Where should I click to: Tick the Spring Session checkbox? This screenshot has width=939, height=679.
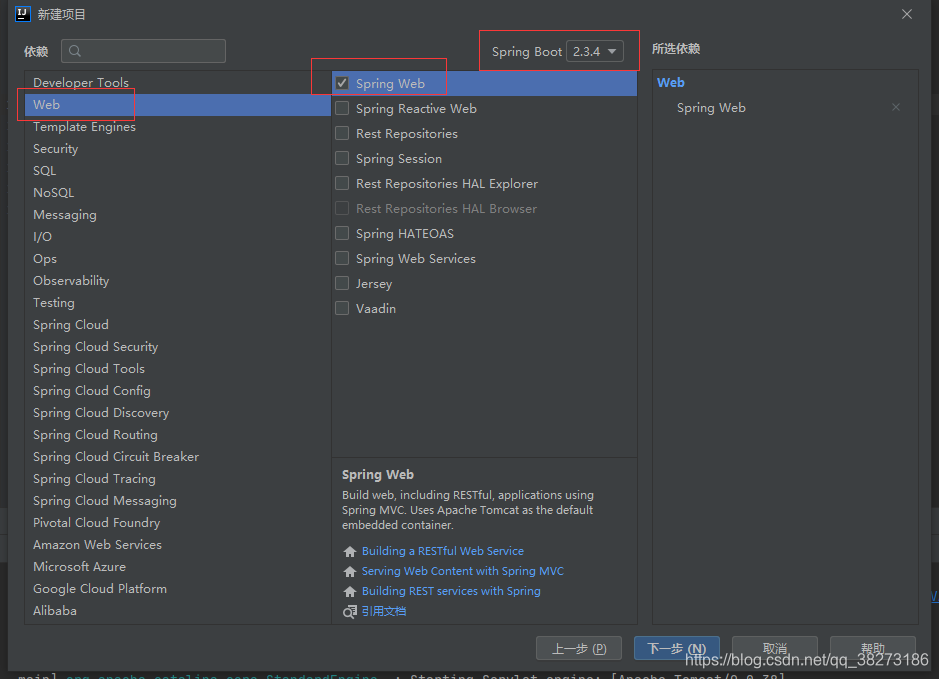pos(342,158)
